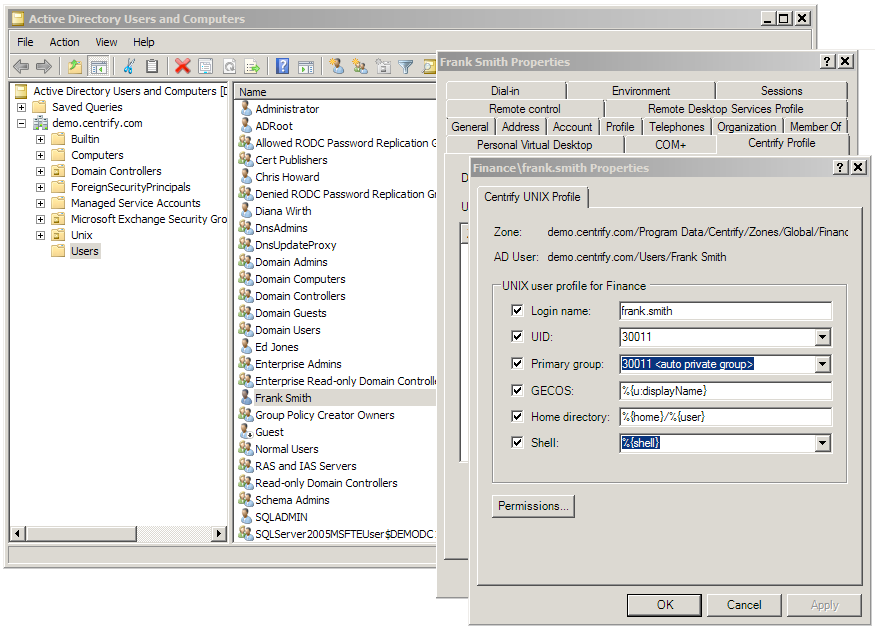Uncheck the GECOS checkbox
875x628 pixels.
coord(517,390)
